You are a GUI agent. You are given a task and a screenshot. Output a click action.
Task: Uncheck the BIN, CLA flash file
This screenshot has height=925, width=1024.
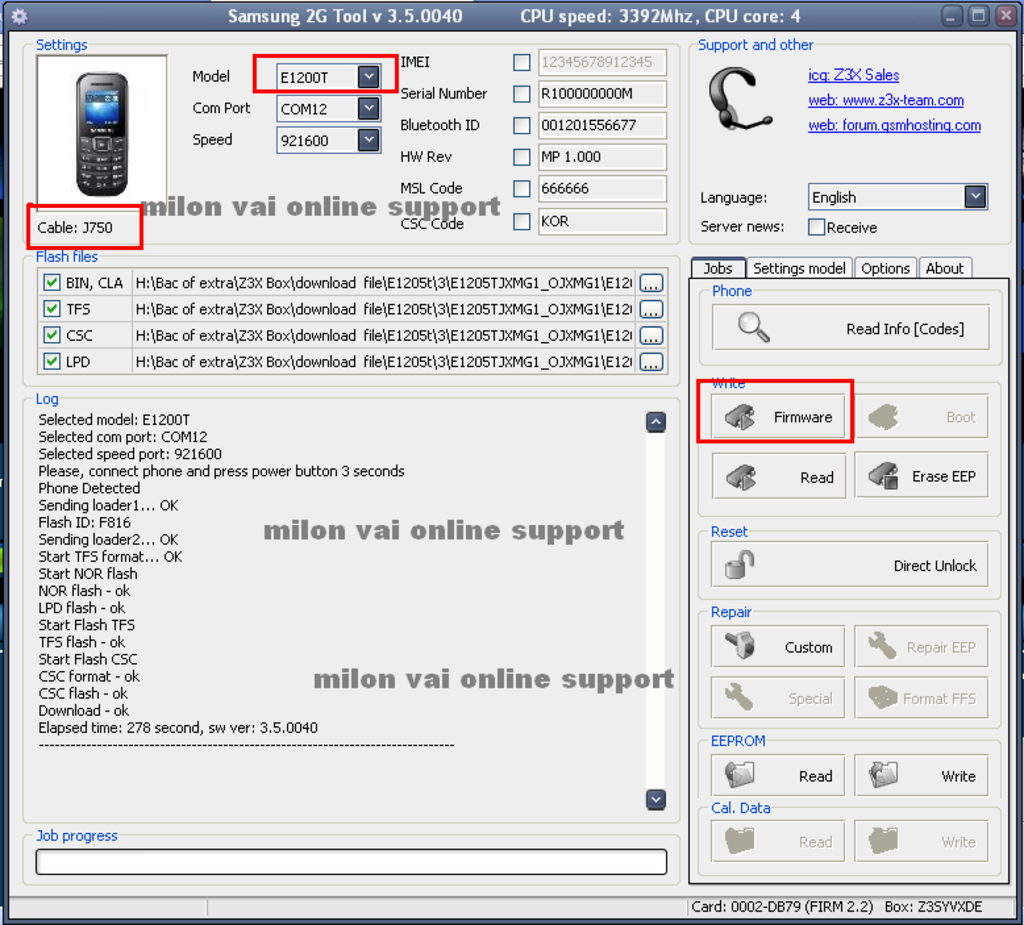52,282
